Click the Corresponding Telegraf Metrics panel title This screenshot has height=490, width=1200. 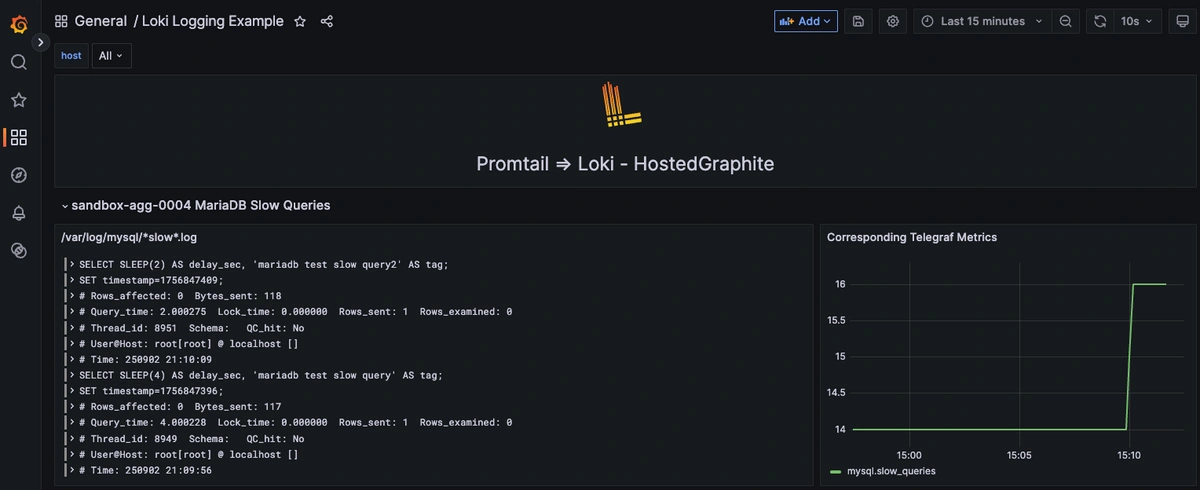[x=911, y=237]
